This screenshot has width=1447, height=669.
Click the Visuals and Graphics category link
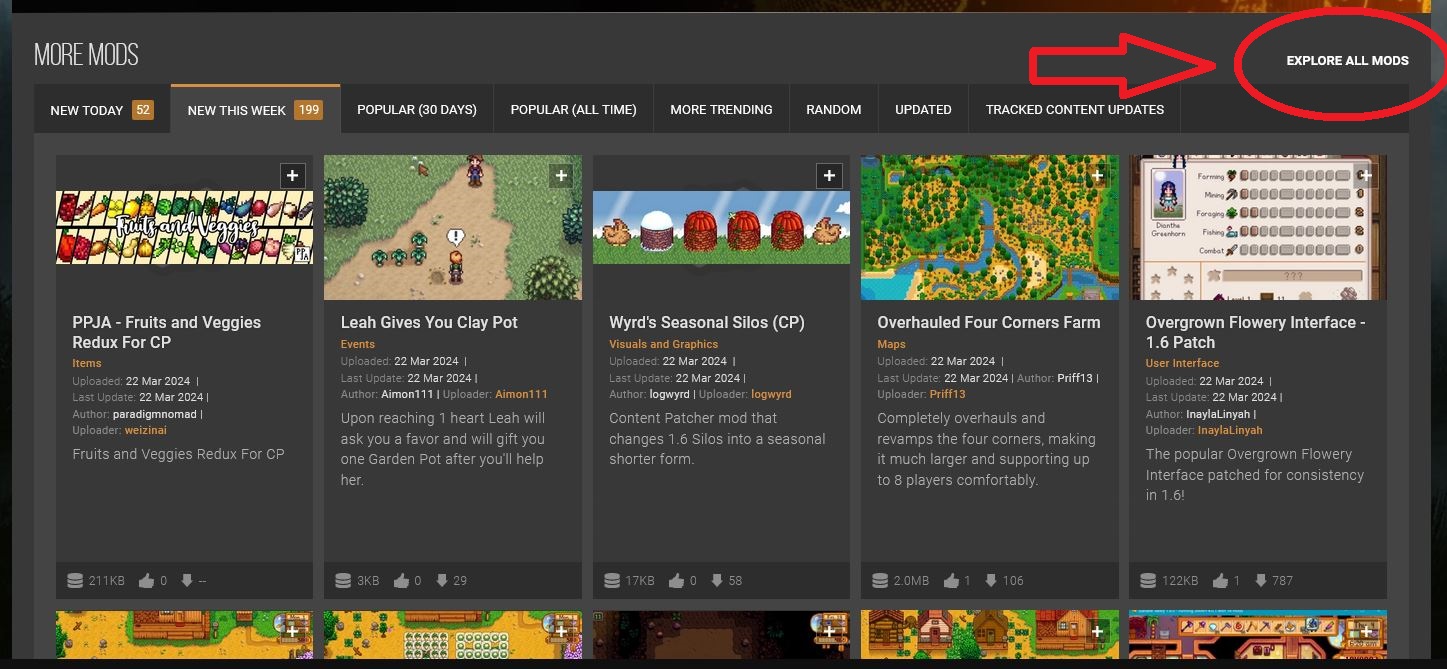click(x=664, y=344)
